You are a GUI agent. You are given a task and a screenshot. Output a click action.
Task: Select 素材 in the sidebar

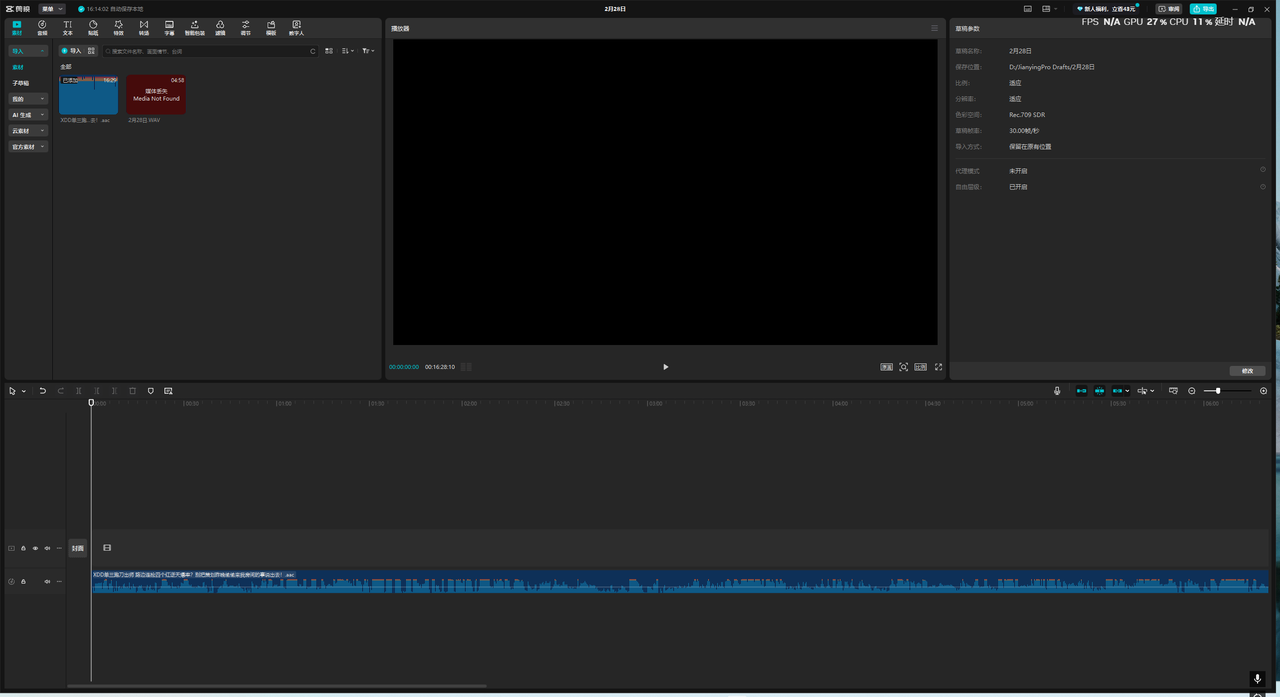(x=18, y=67)
